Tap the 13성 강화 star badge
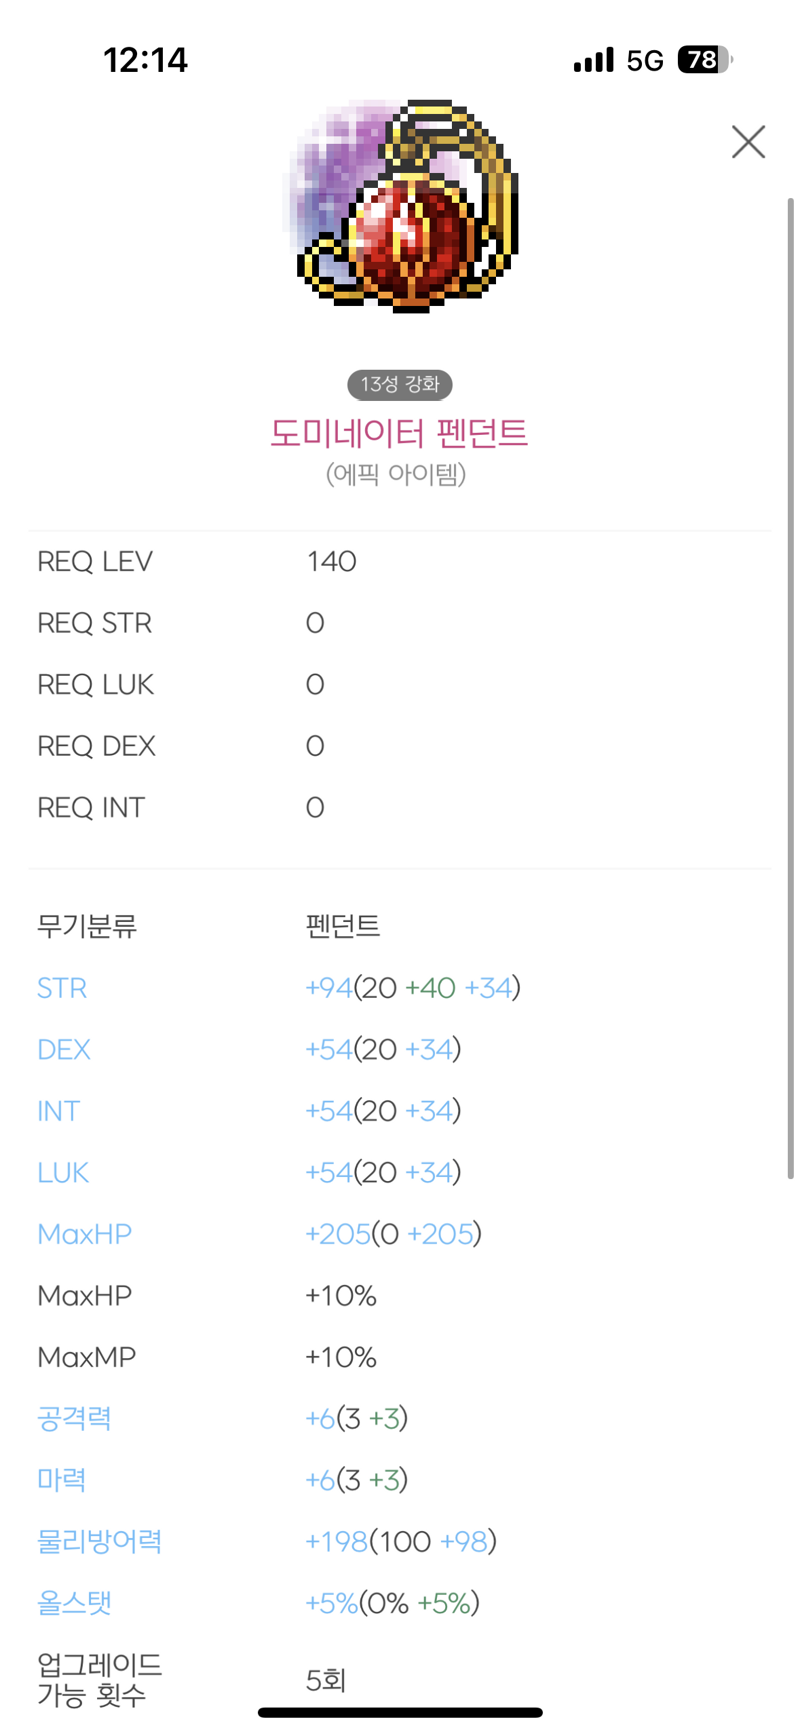 (400, 384)
